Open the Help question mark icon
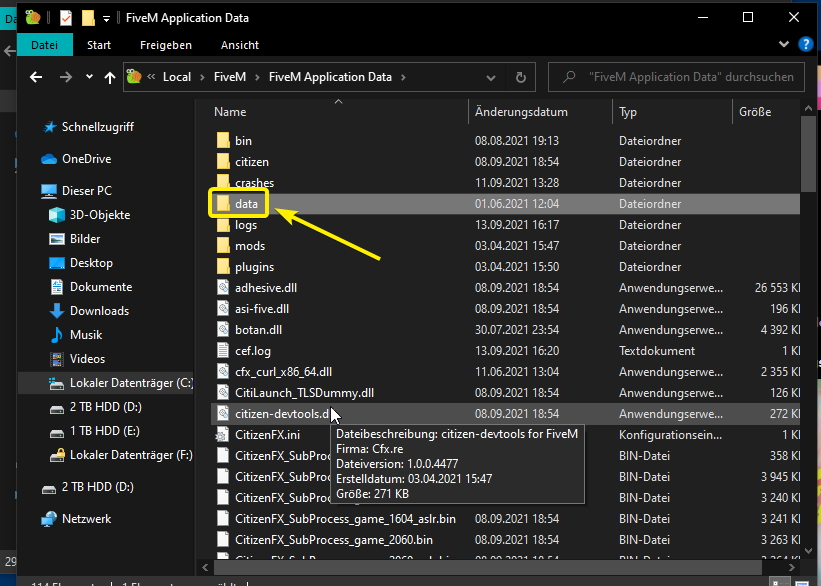 pyautogui.click(x=804, y=45)
